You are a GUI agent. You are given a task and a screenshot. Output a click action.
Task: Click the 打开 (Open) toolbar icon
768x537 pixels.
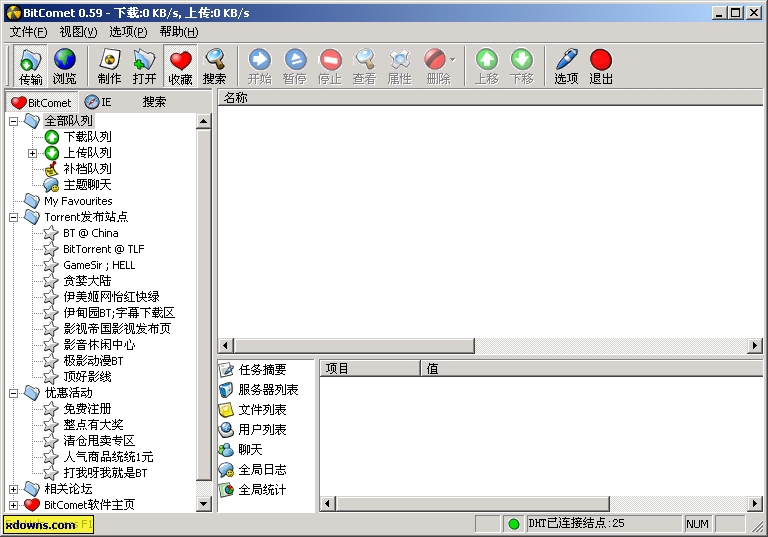144,66
